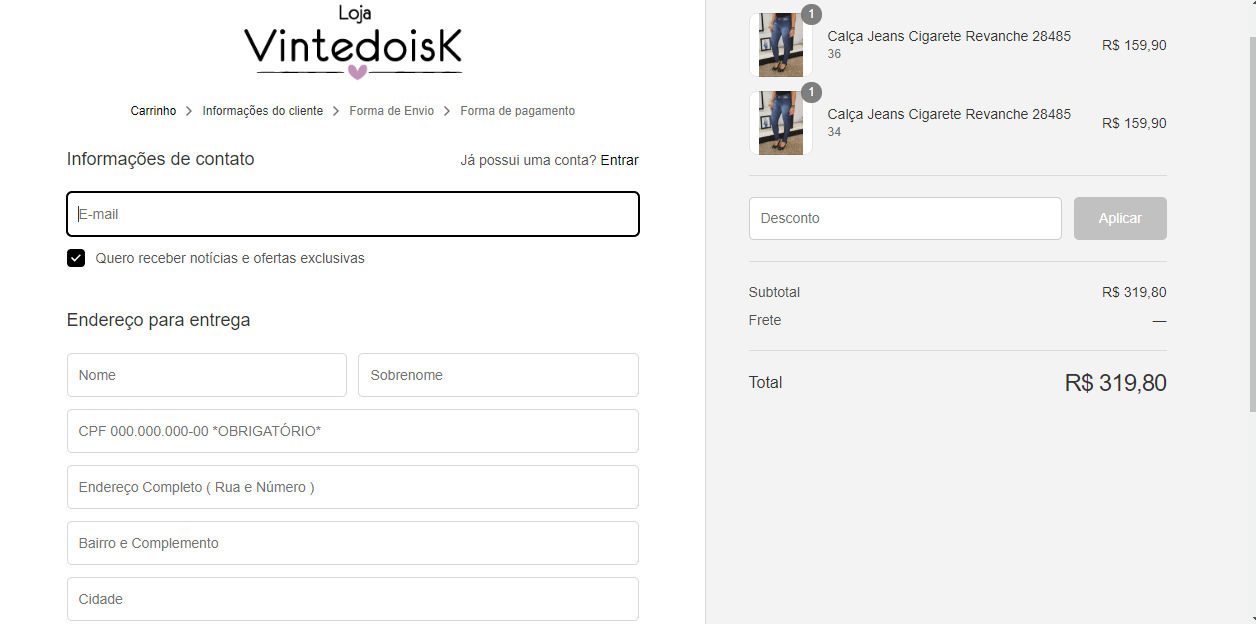This screenshot has width=1256, height=624.
Task: Click the CPF obrigatório field
Action: [x=353, y=431]
